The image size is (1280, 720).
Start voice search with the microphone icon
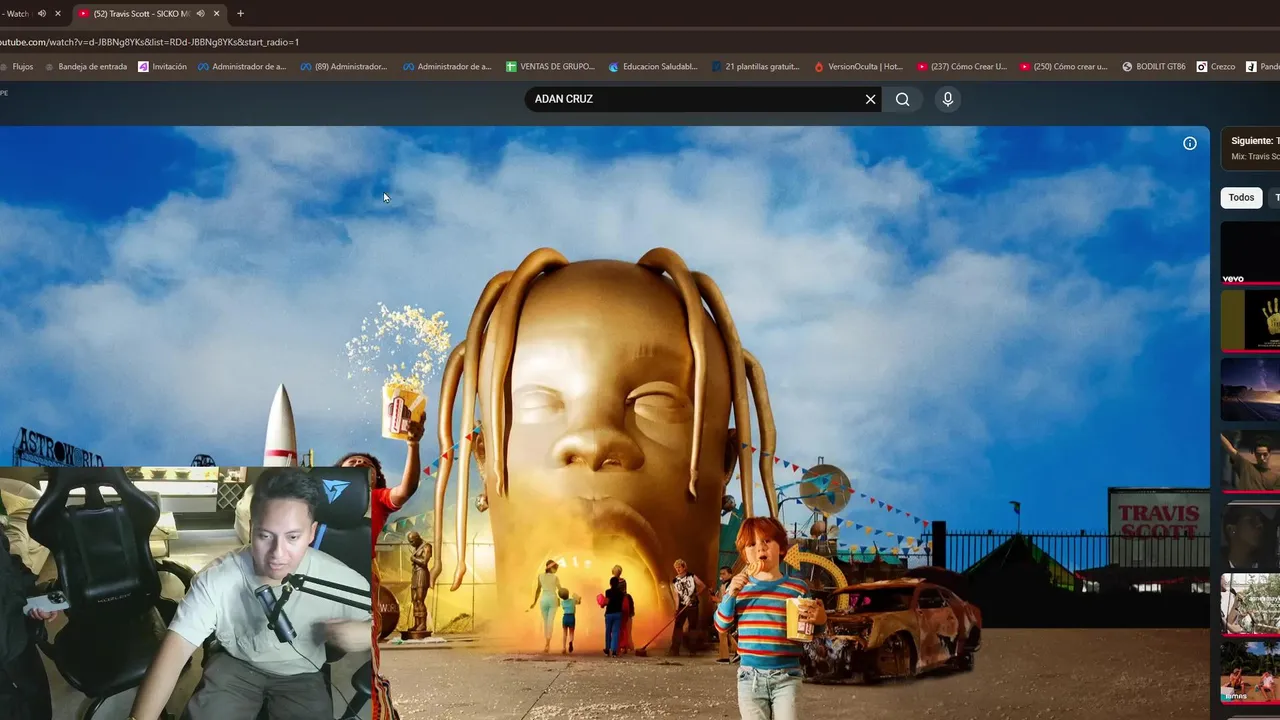pyautogui.click(x=948, y=99)
